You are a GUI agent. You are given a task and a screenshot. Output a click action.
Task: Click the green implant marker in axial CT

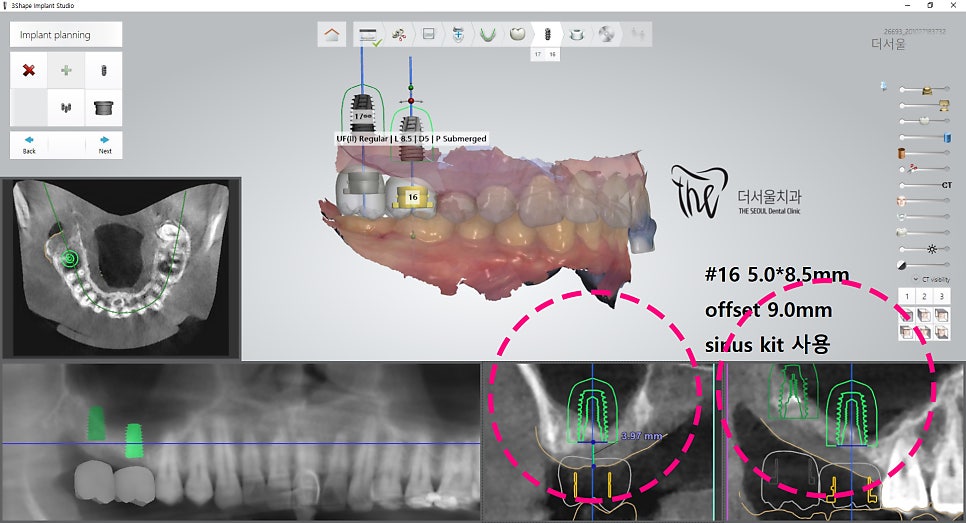(70, 257)
